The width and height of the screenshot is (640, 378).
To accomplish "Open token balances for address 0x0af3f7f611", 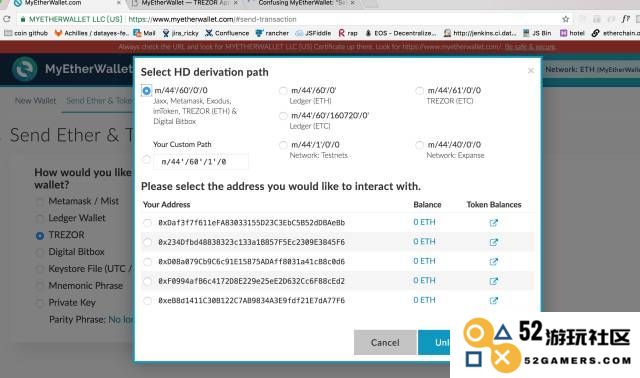I will coord(493,223).
